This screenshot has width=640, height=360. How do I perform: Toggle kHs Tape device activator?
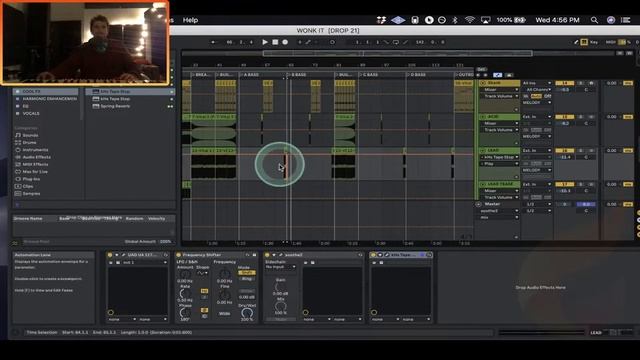point(373,255)
